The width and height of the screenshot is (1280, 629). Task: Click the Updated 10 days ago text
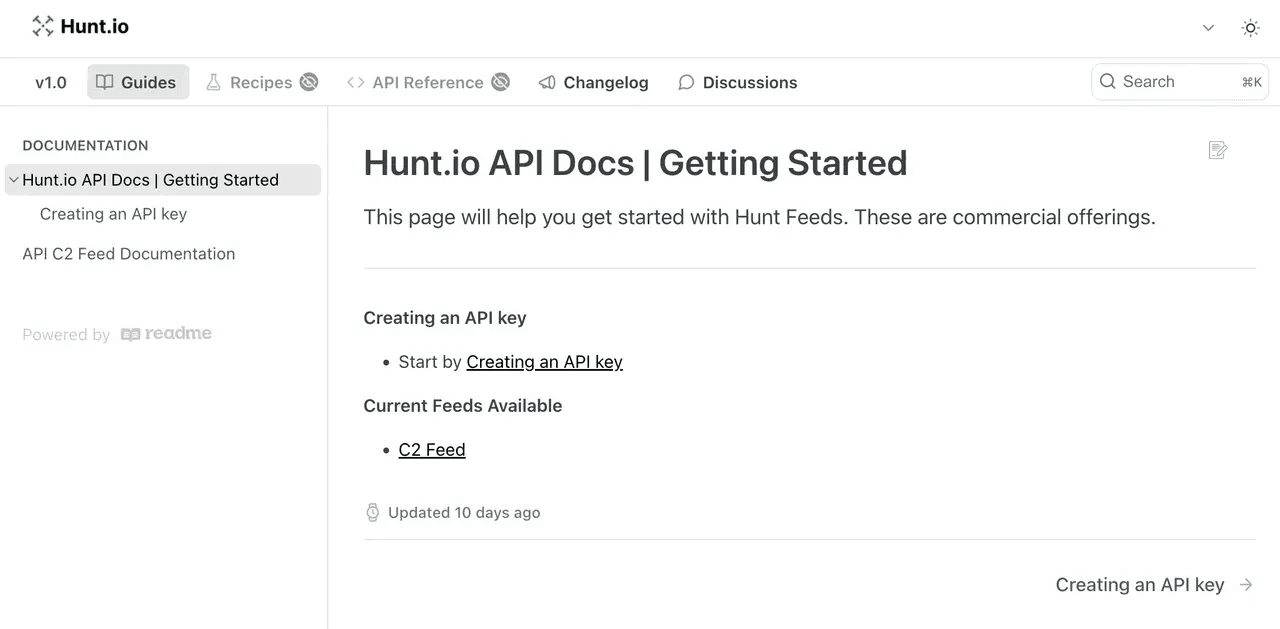(x=464, y=513)
